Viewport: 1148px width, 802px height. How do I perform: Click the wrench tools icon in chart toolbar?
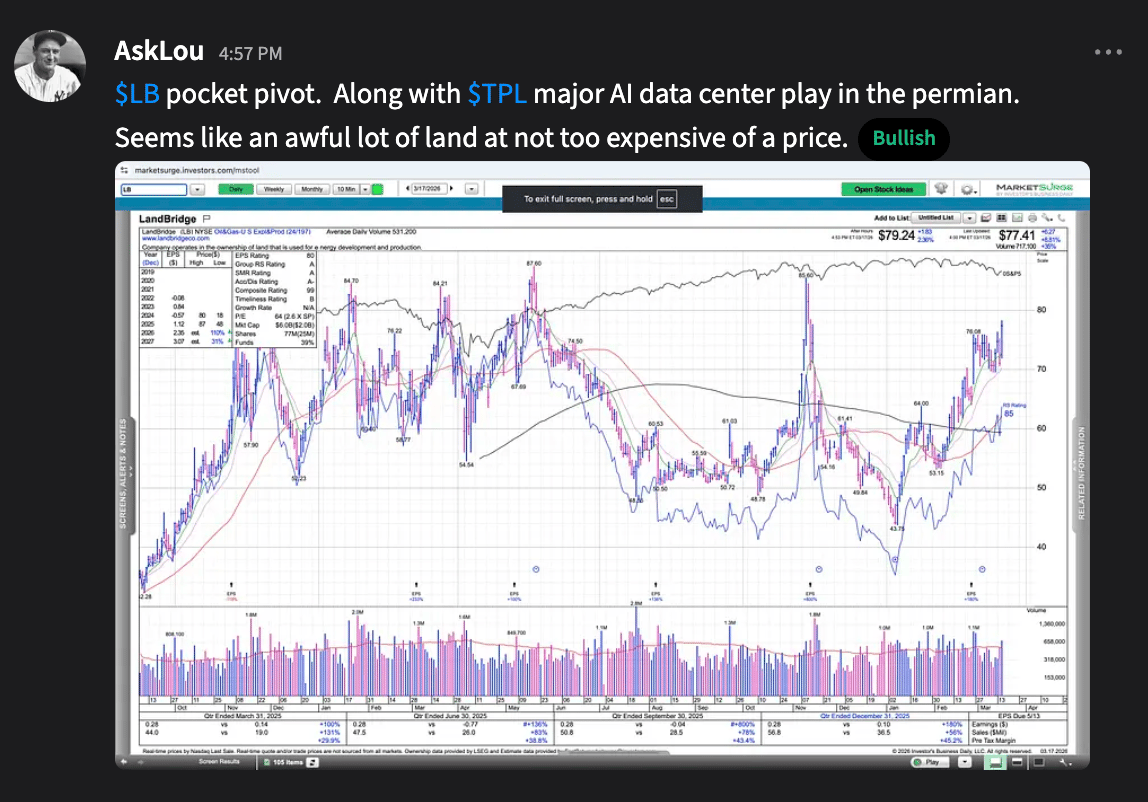[x=1047, y=218]
